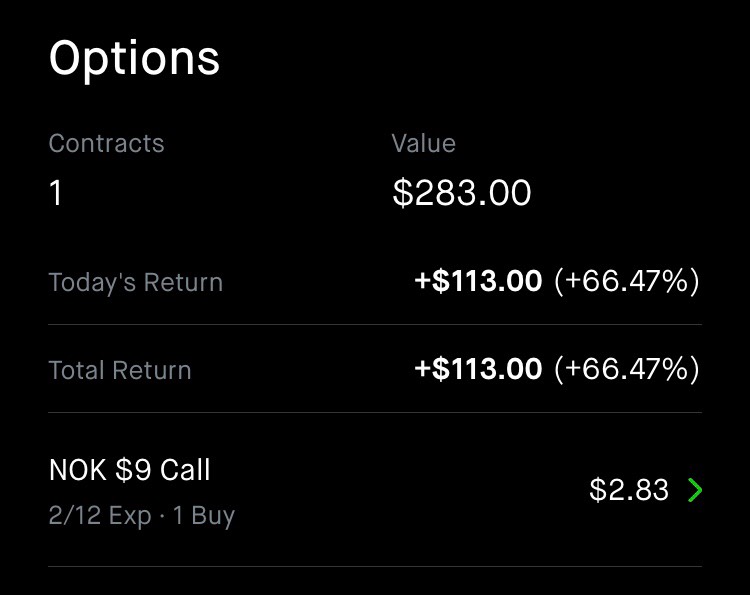Image resolution: width=750 pixels, height=595 pixels.
Task: Tap the 2/12 Exp · 1 Buy subtitle
Action: point(142,516)
